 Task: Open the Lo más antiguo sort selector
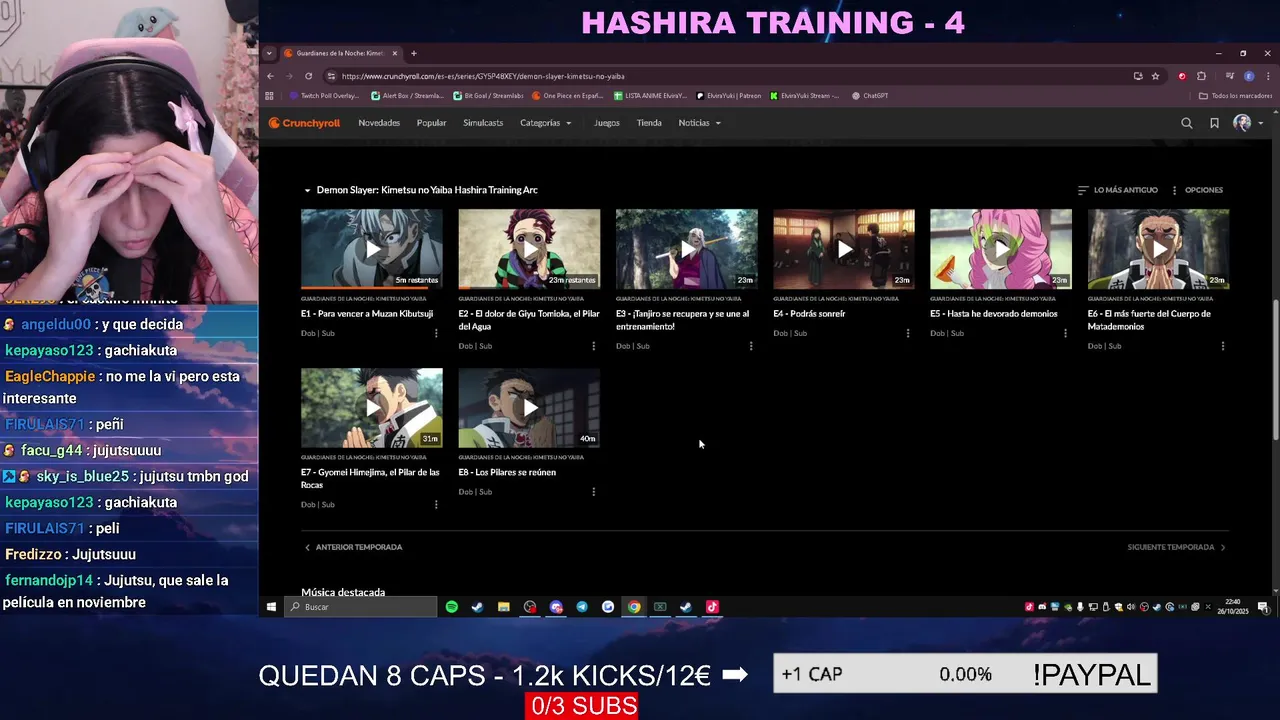pyautogui.click(x=1117, y=190)
